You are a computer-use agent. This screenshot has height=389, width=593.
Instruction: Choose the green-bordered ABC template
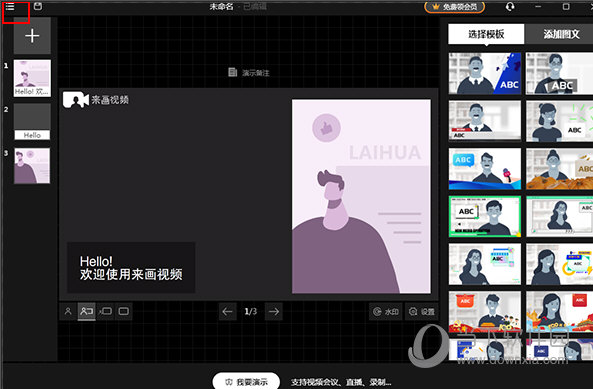[485, 216]
